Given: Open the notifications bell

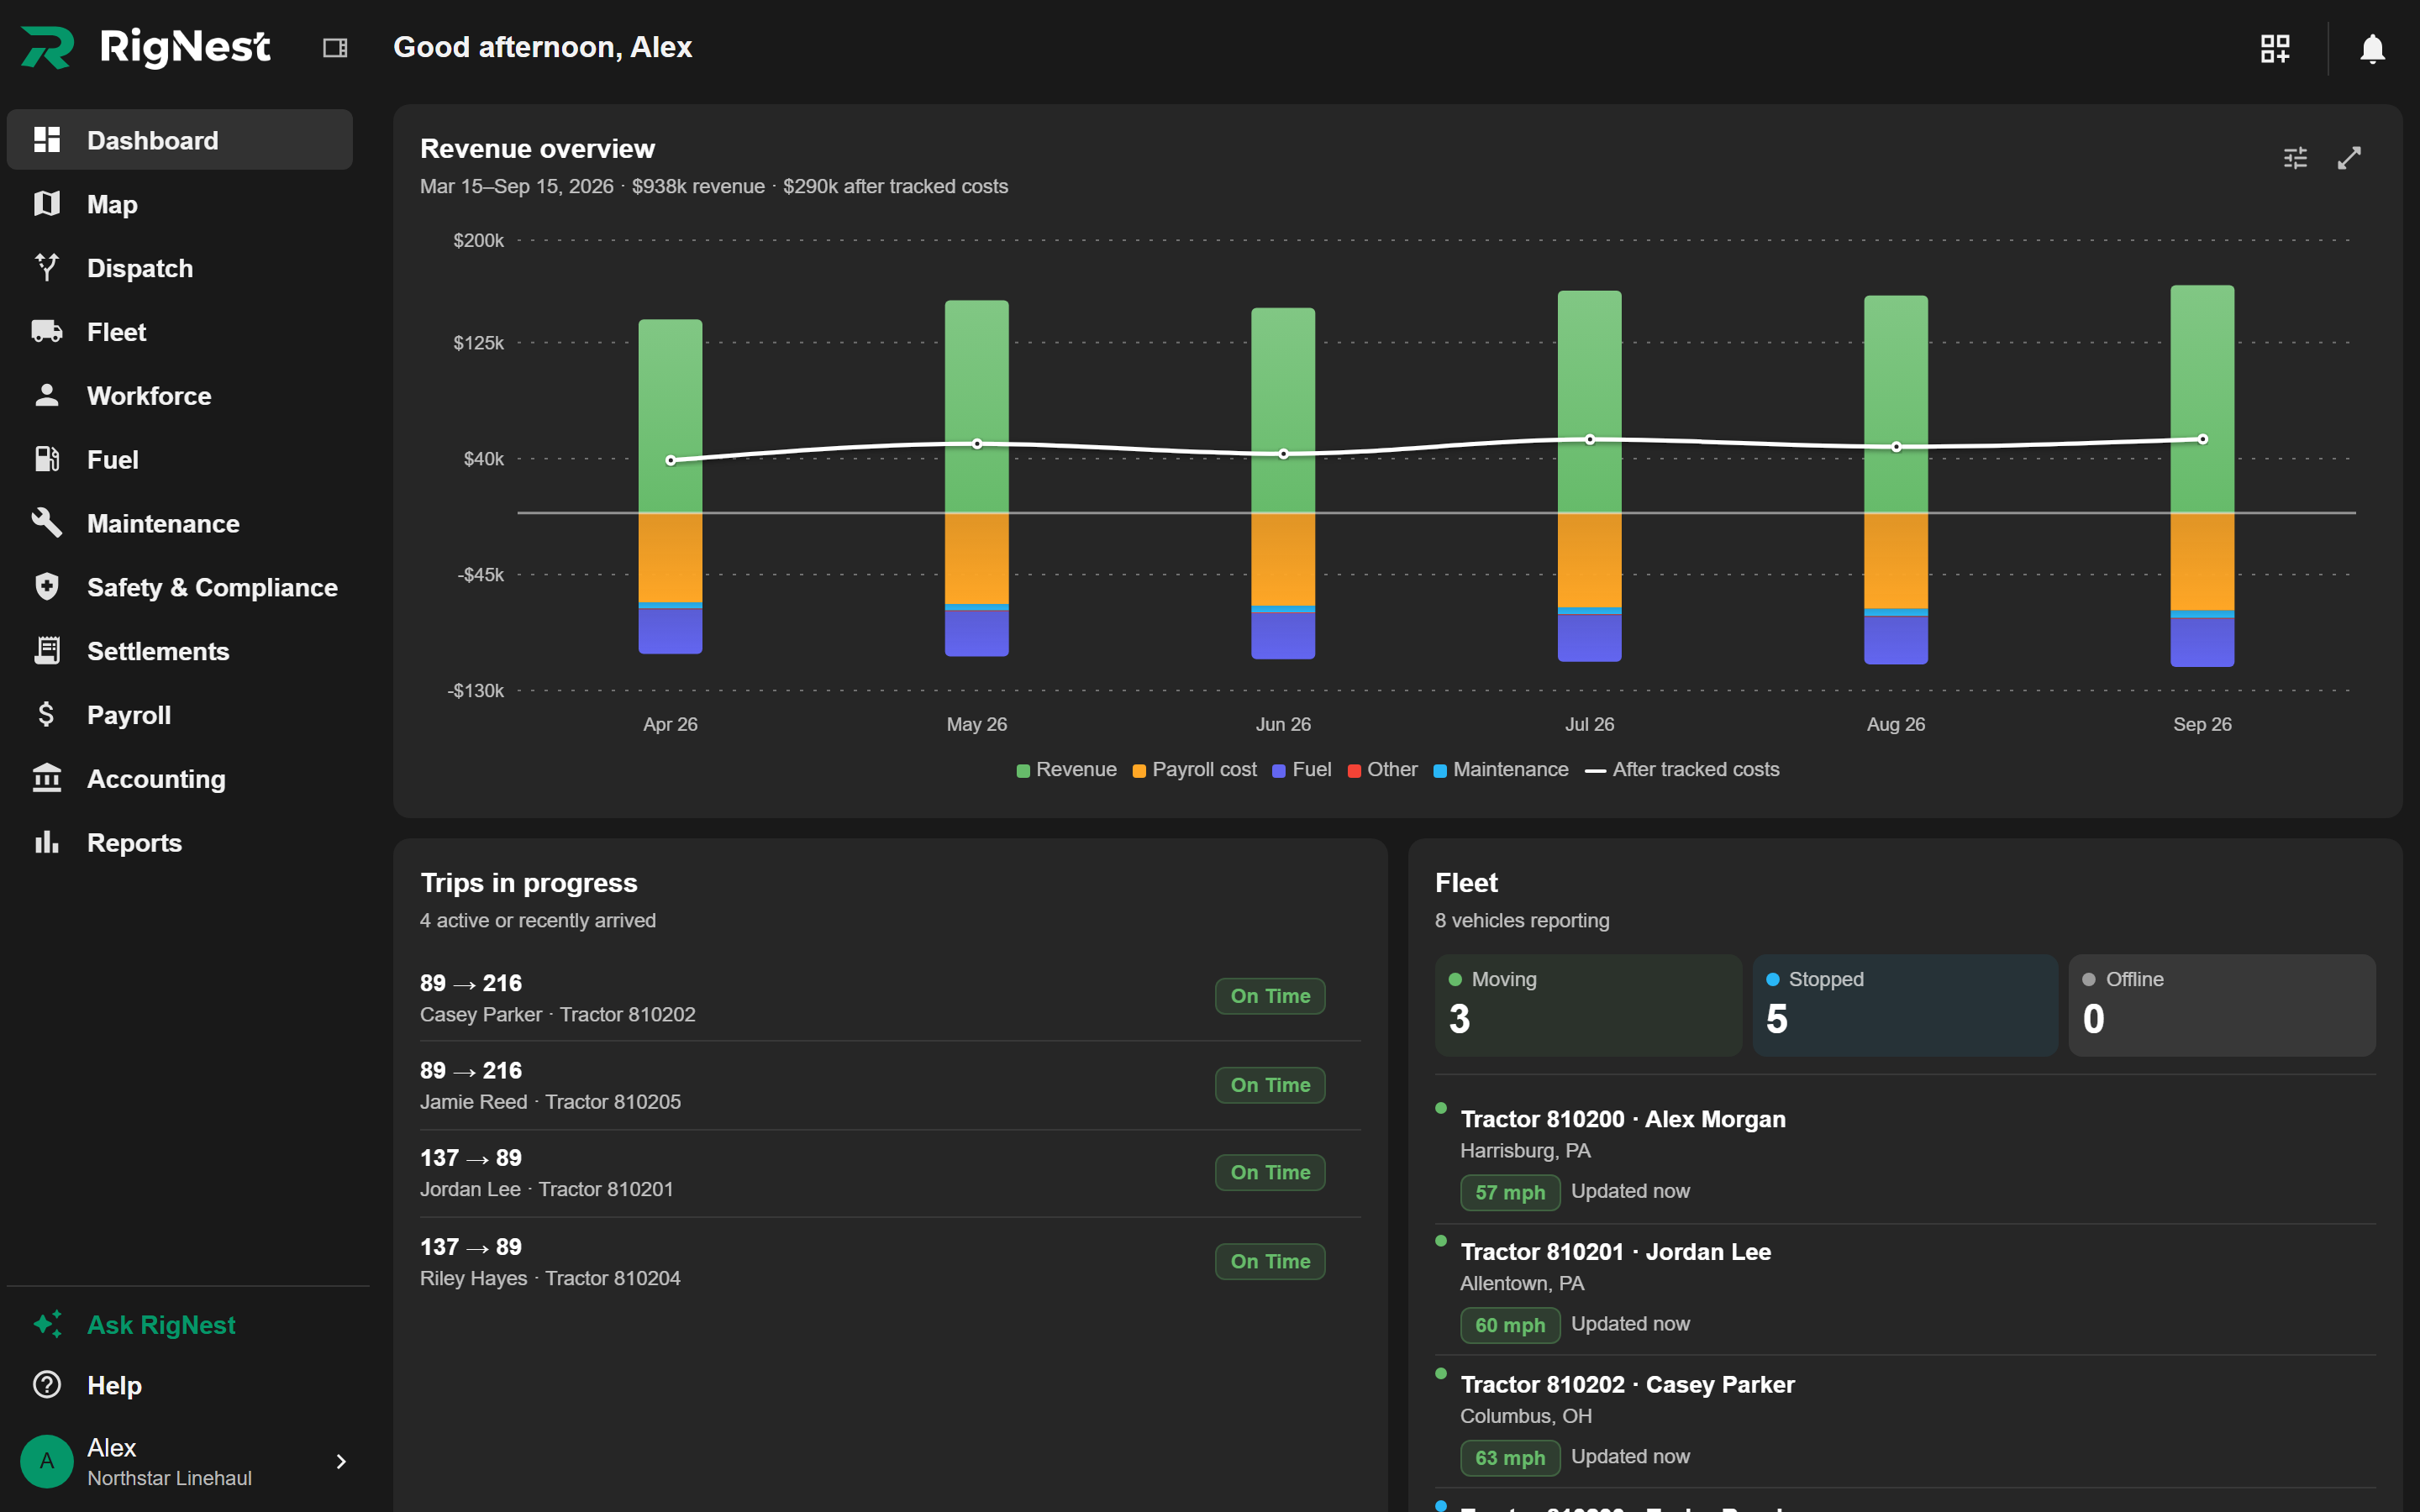Looking at the screenshot, I should [2372, 48].
